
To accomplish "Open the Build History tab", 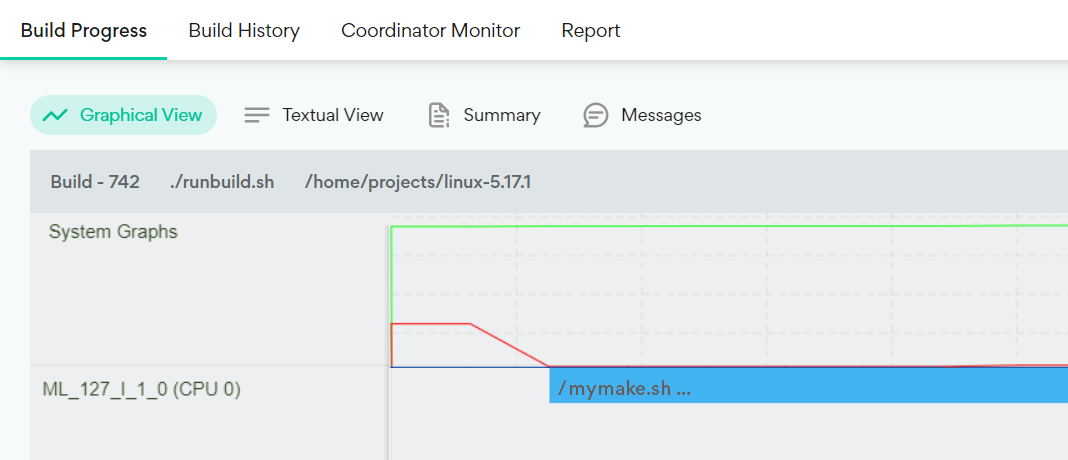I will [x=244, y=31].
